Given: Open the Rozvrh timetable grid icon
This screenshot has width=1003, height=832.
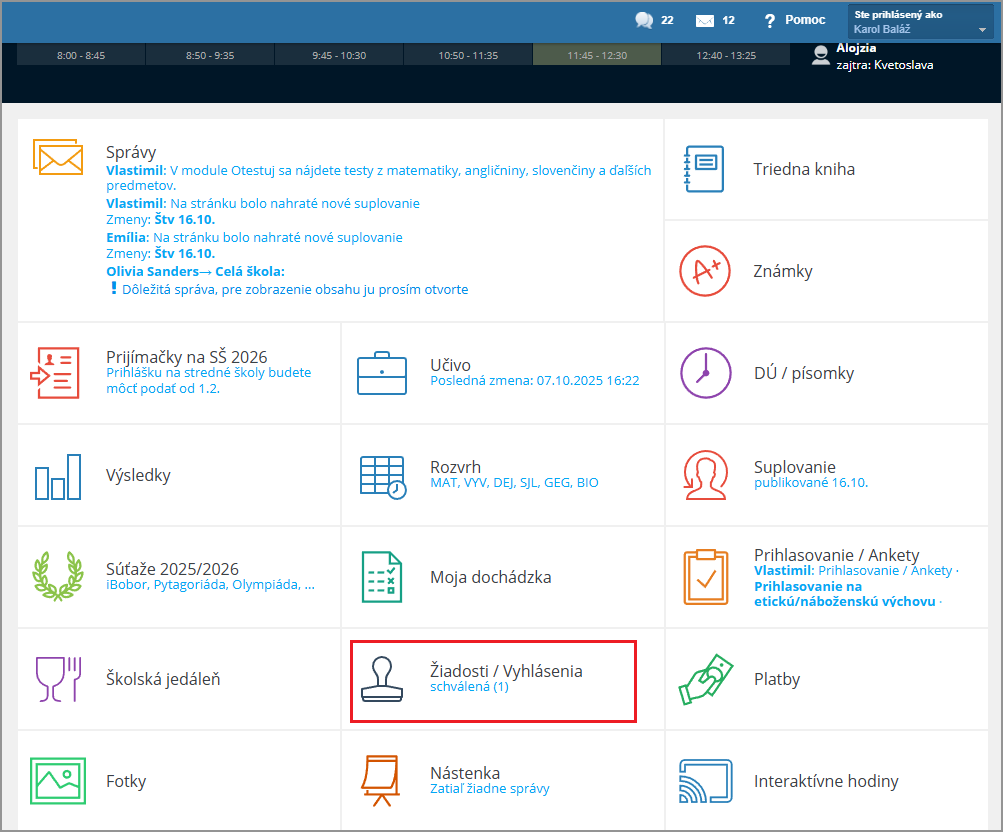Looking at the screenshot, I should click(x=382, y=476).
